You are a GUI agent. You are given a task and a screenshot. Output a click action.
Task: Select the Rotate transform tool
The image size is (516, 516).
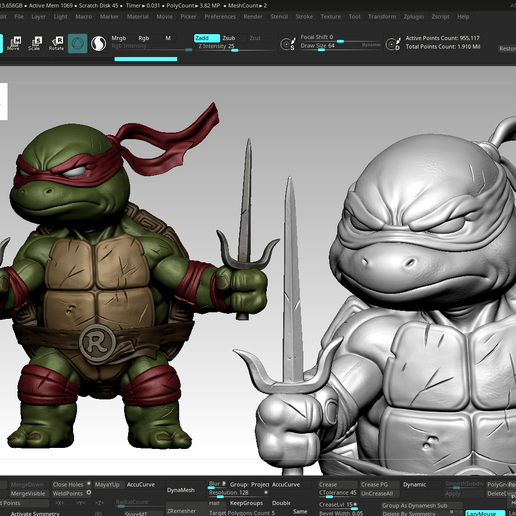(x=56, y=43)
